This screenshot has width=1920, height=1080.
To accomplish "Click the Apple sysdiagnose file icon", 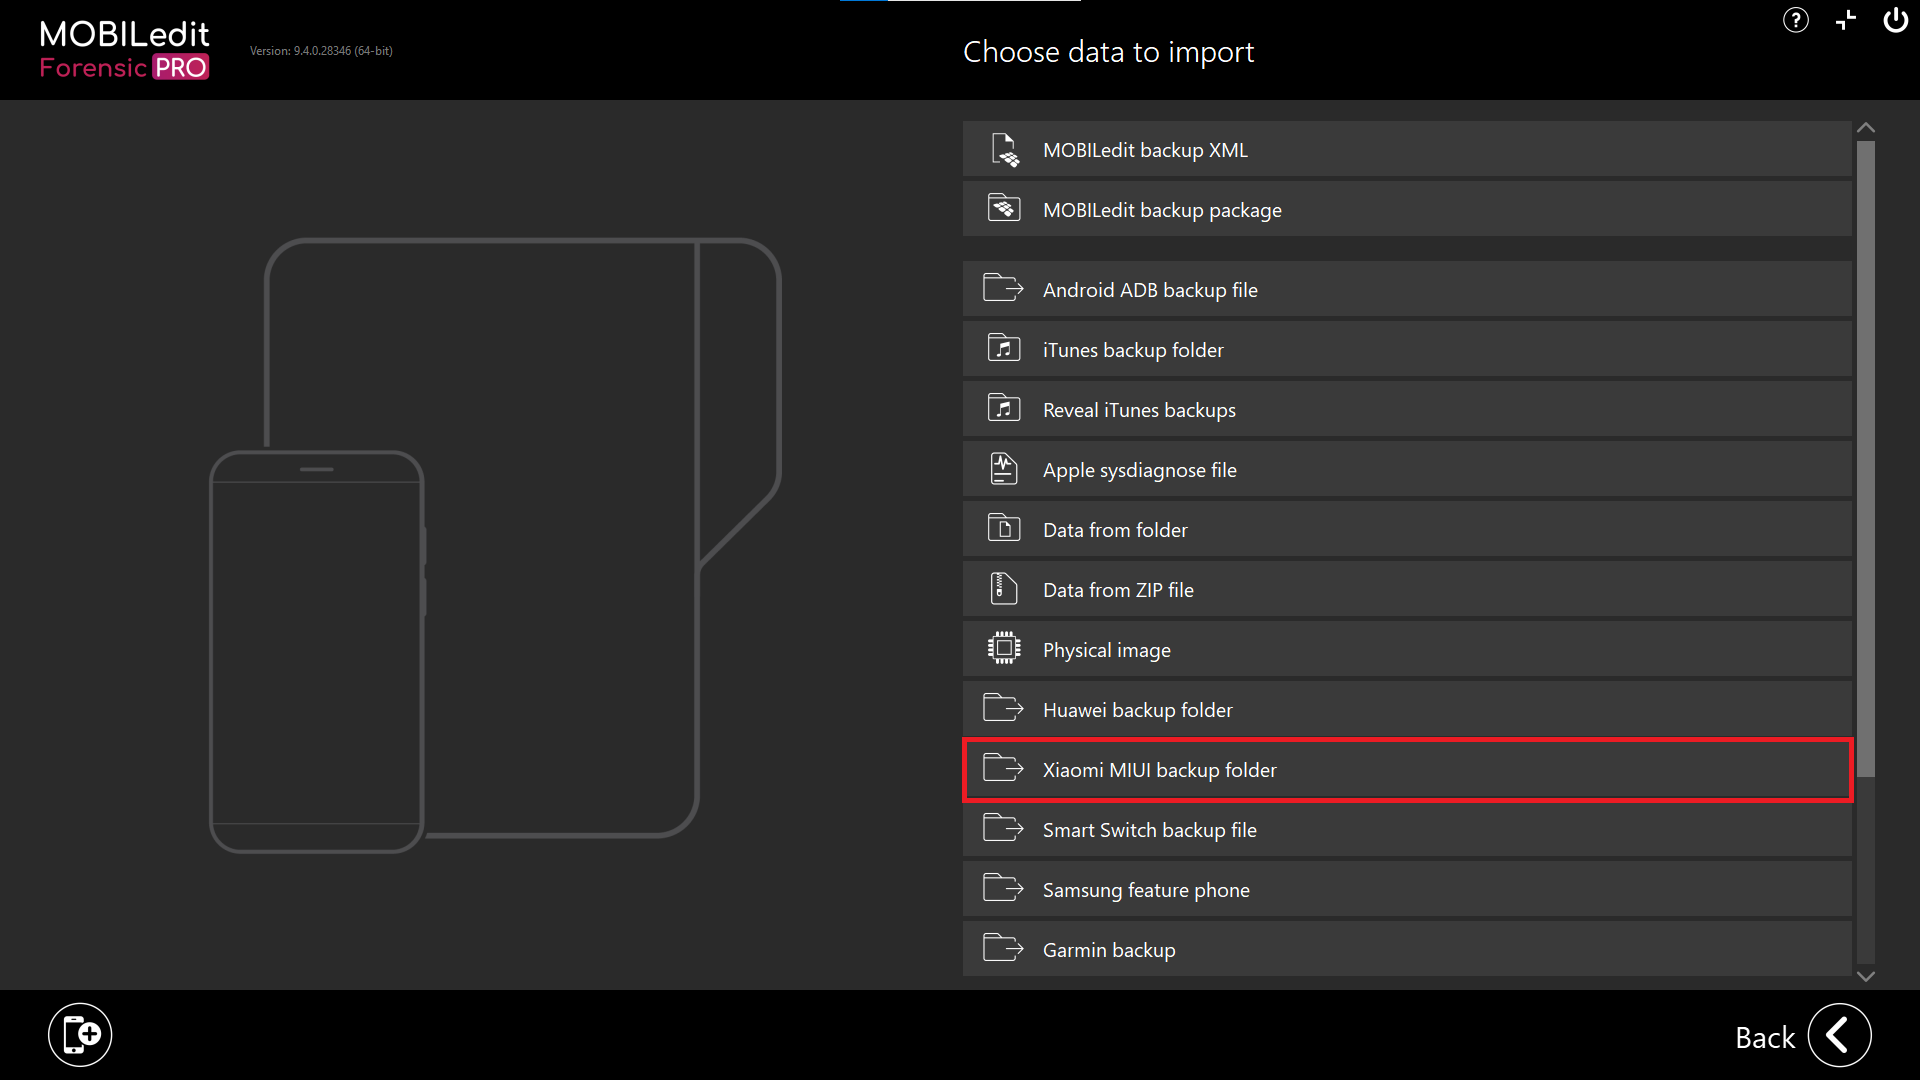I will click(1004, 468).
